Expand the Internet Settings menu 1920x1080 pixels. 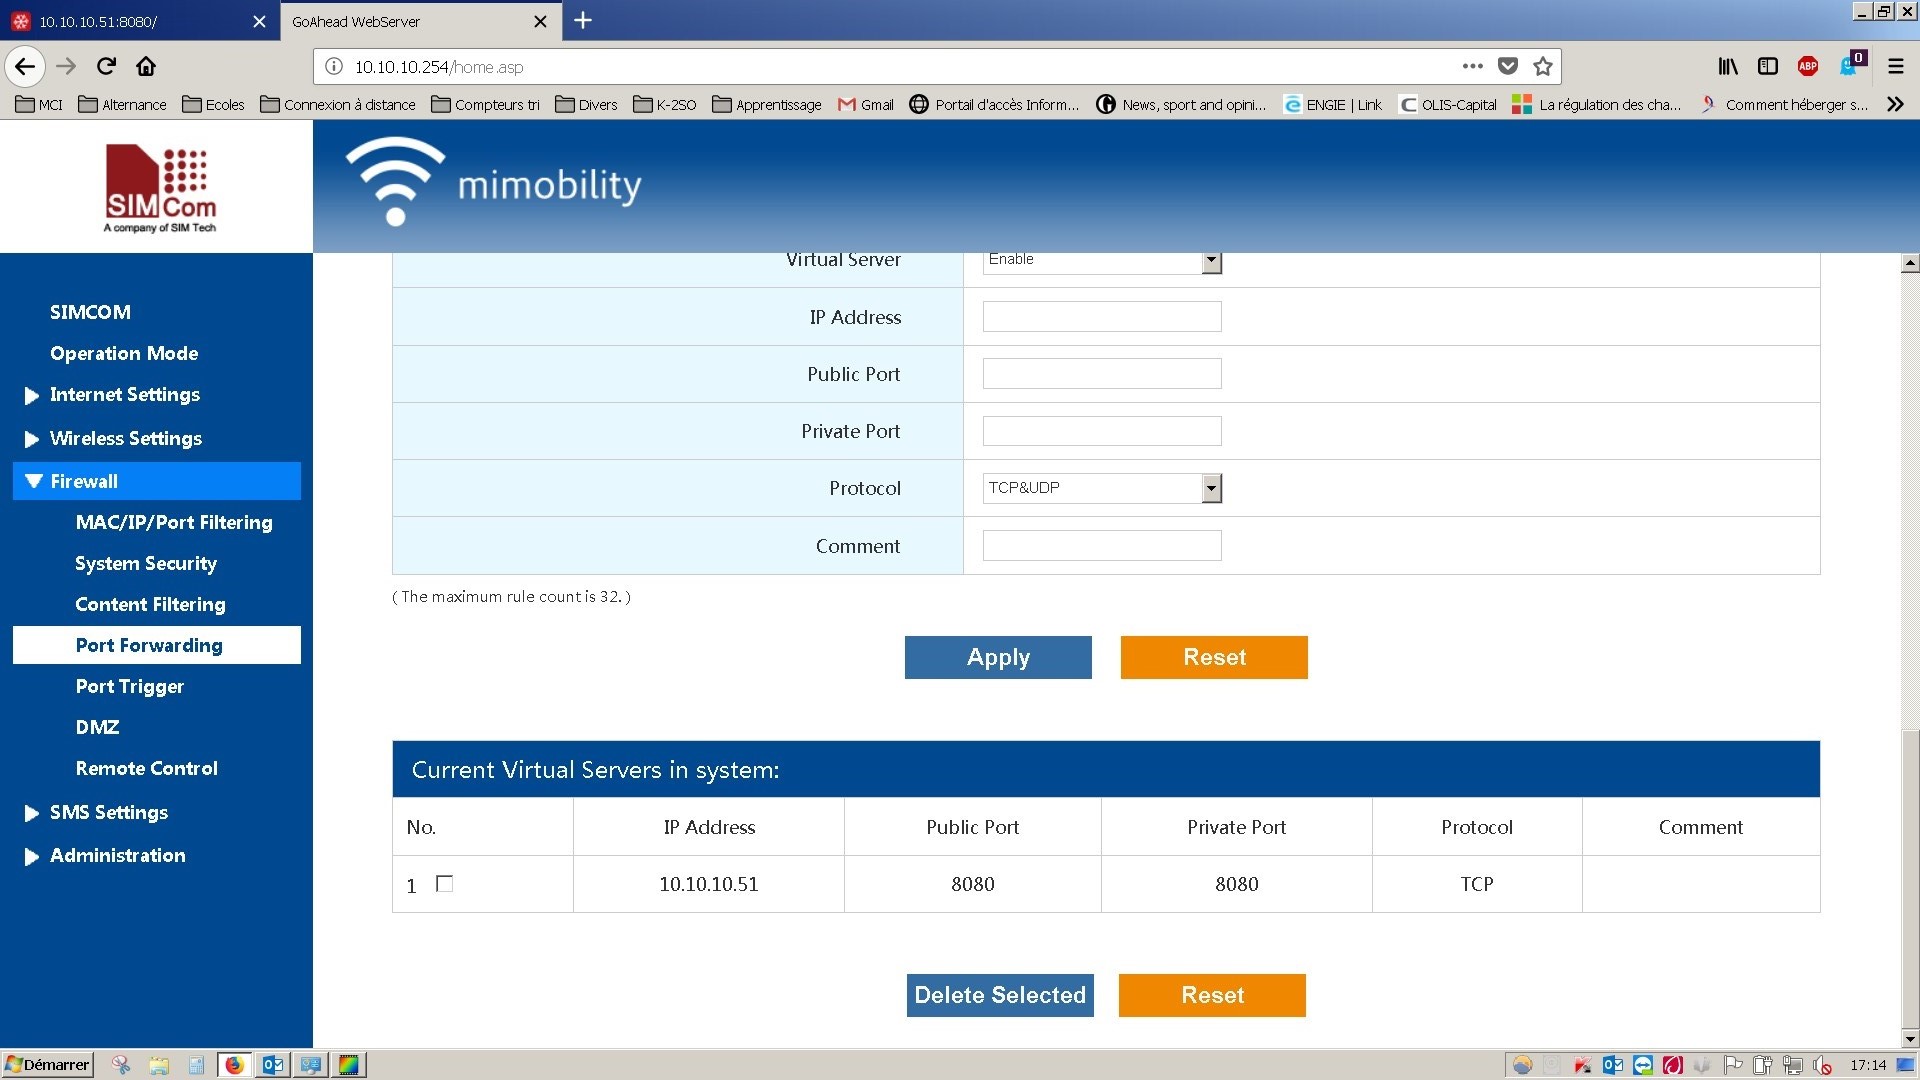tap(124, 395)
